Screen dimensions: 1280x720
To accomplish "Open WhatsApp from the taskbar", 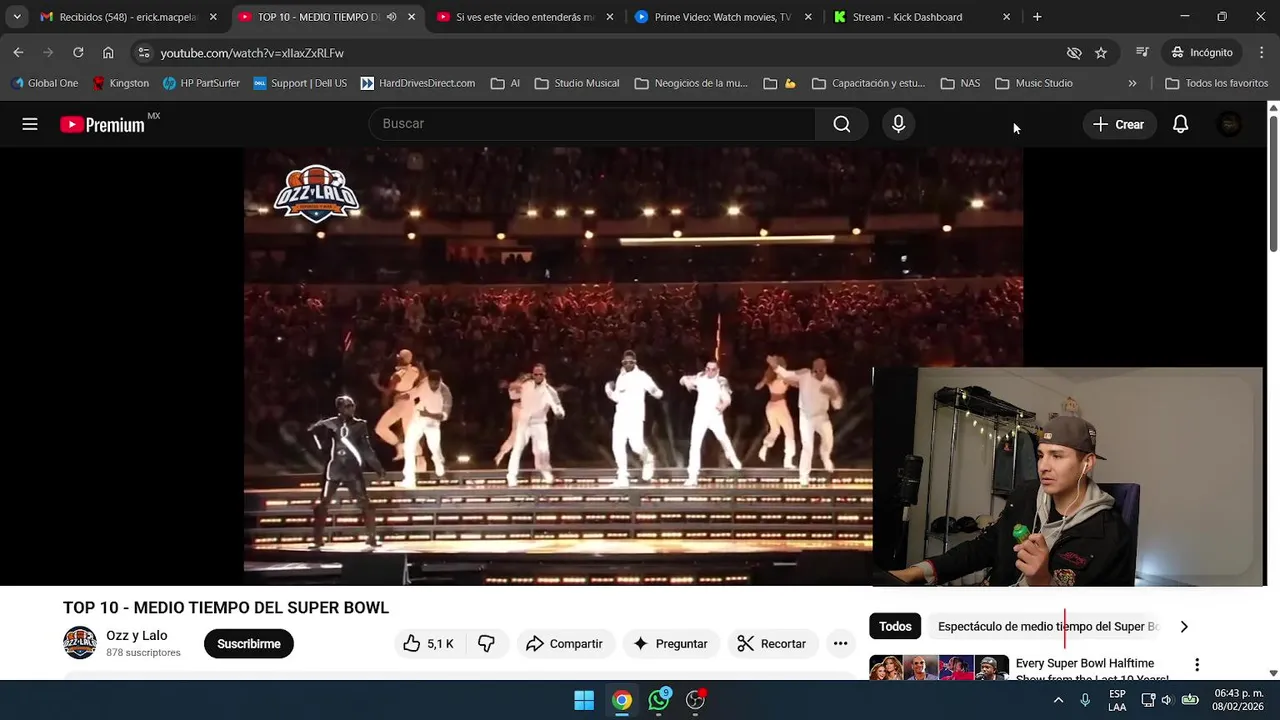I will pyautogui.click(x=659, y=700).
